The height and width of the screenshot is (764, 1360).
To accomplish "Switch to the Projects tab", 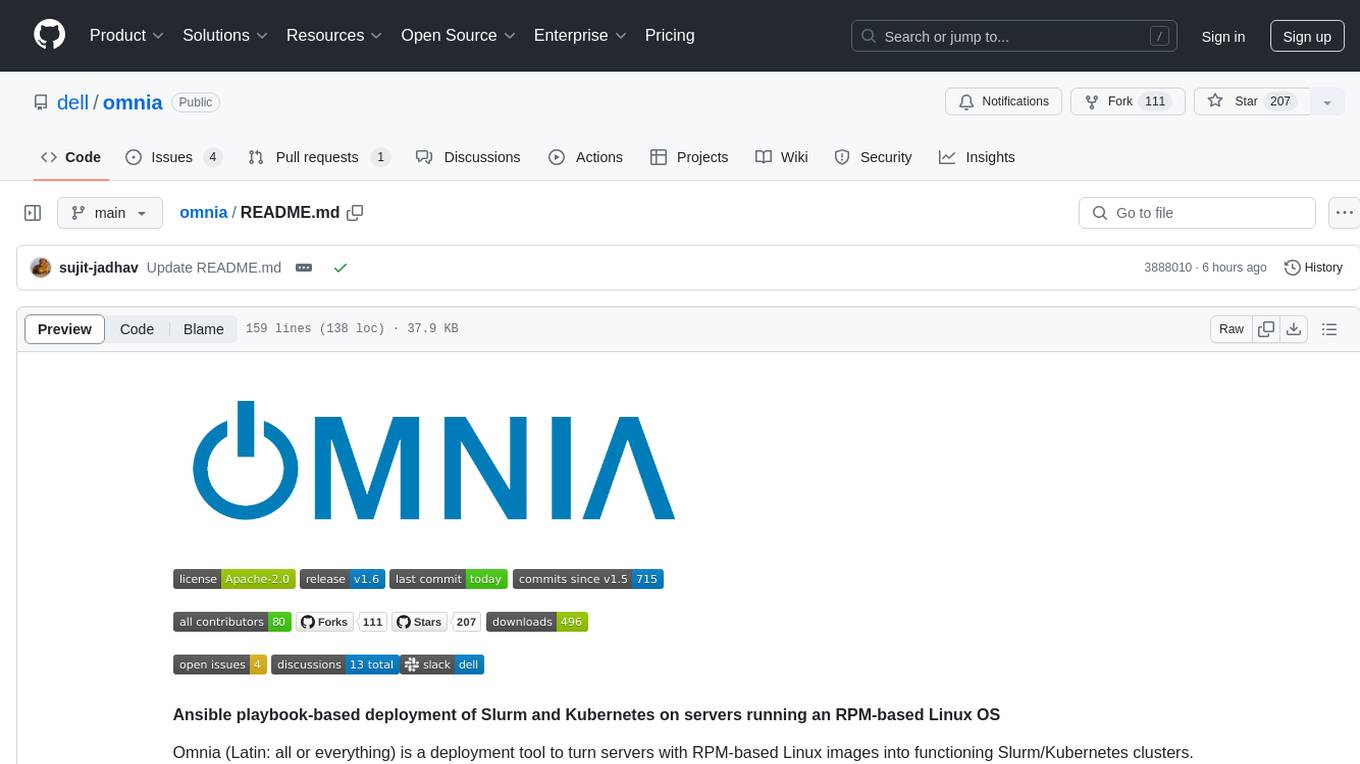I will (x=689, y=157).
